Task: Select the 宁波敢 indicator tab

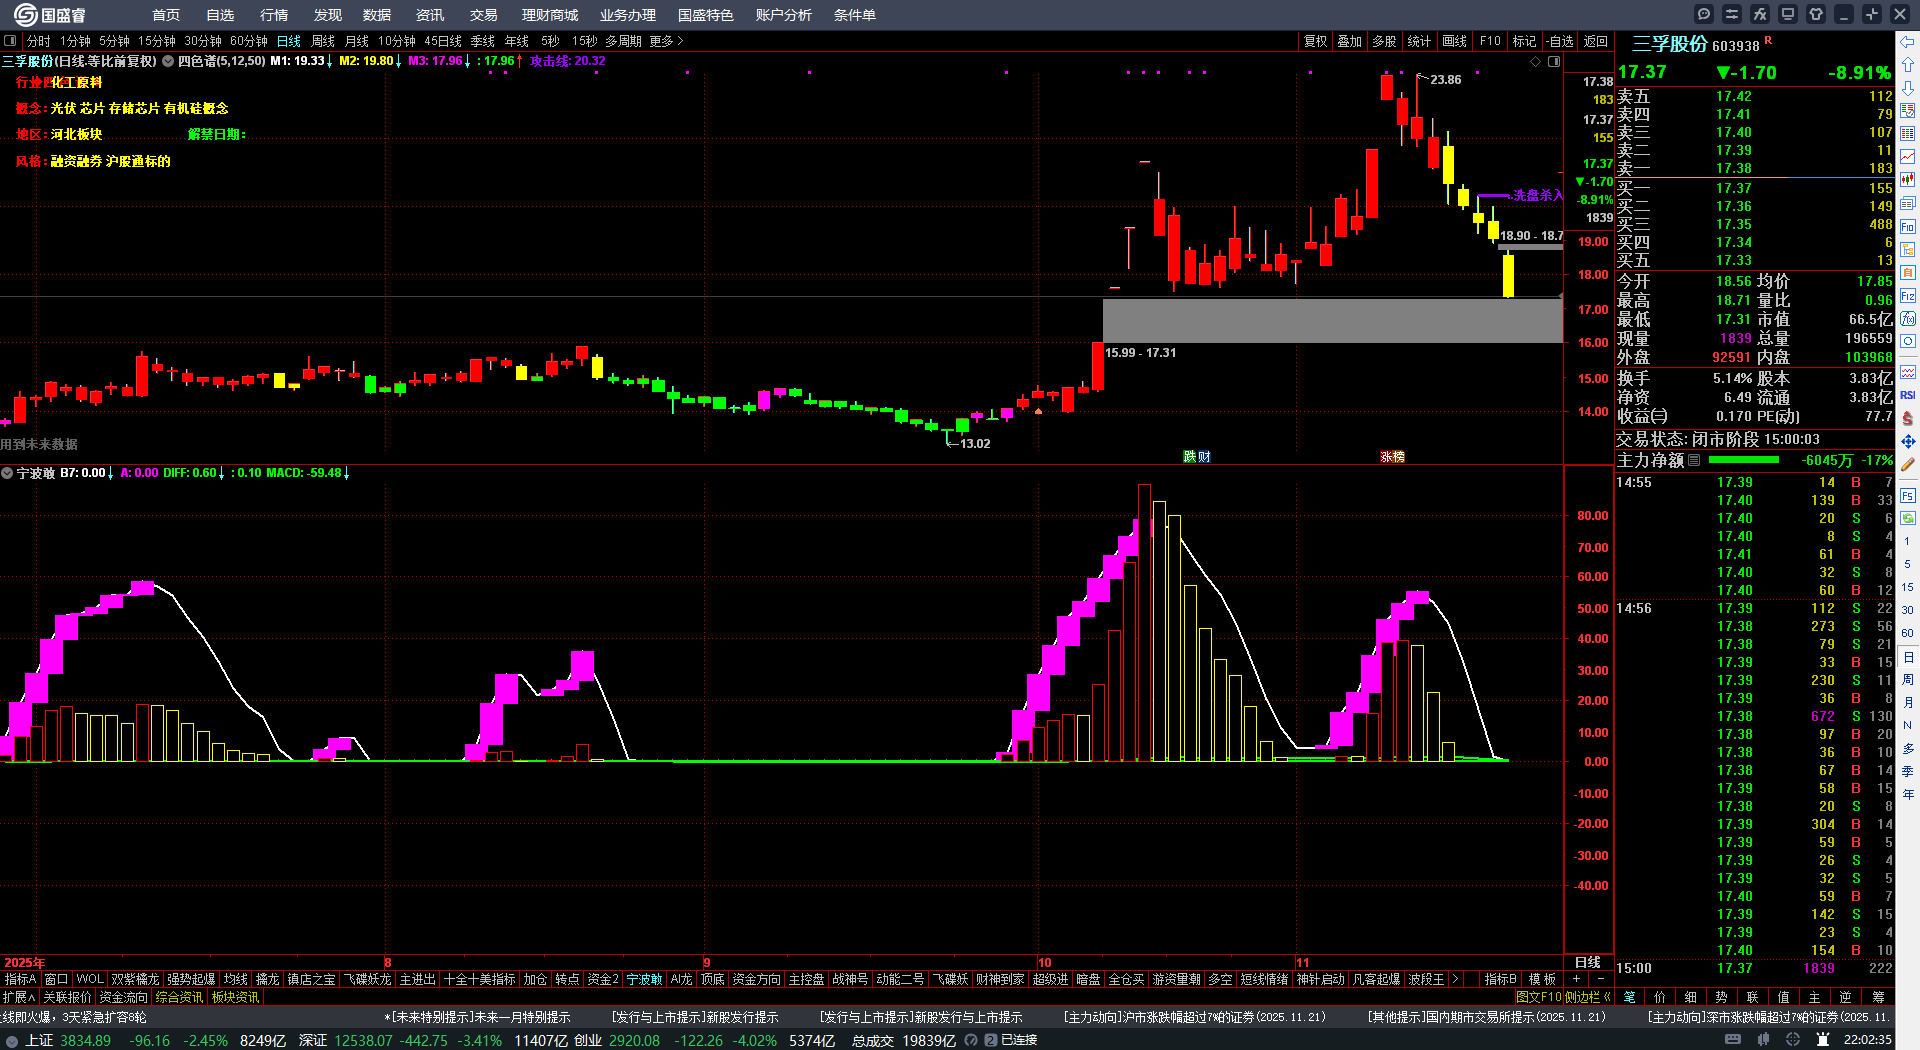Action: click(x=644, y=979)
